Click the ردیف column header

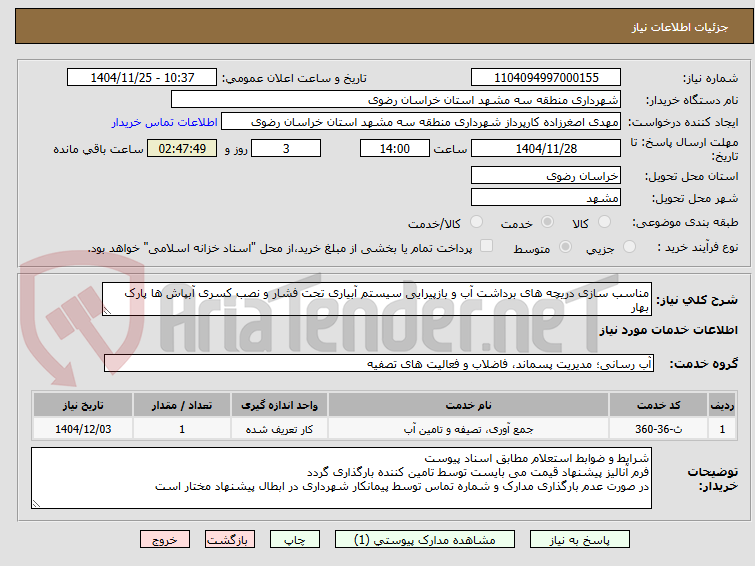722,405
